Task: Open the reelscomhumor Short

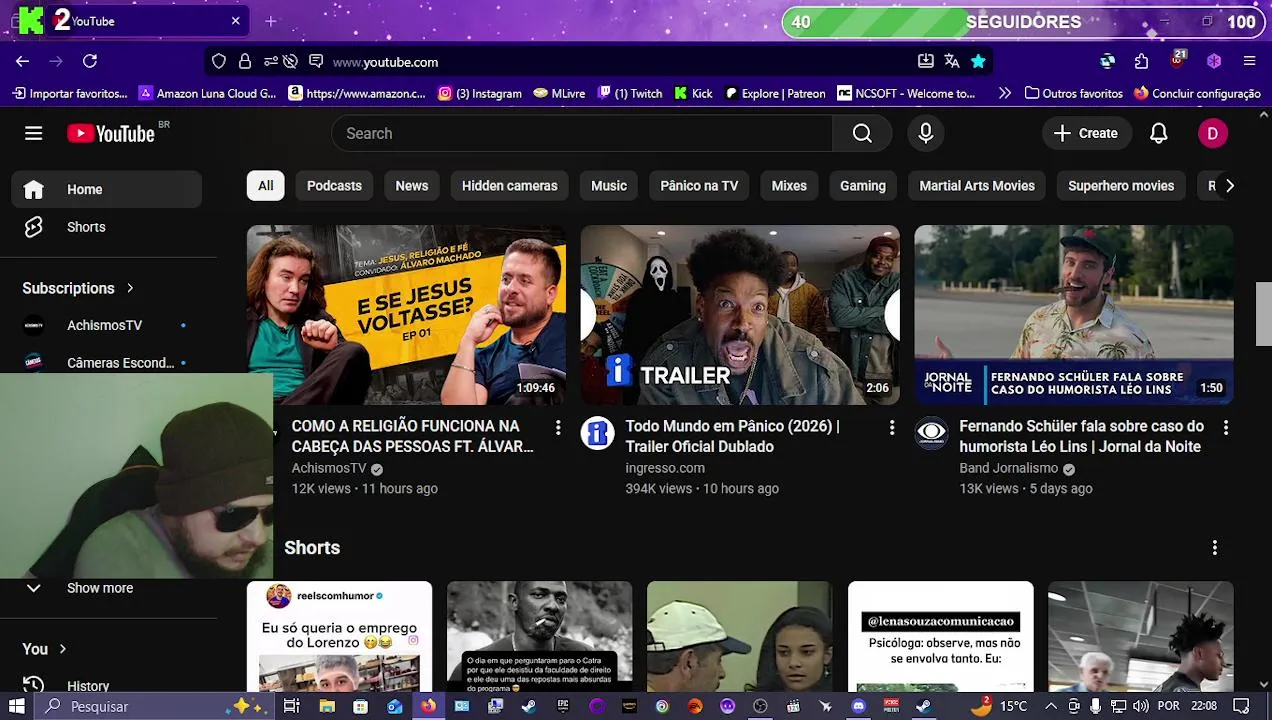Action: point(340,636)
